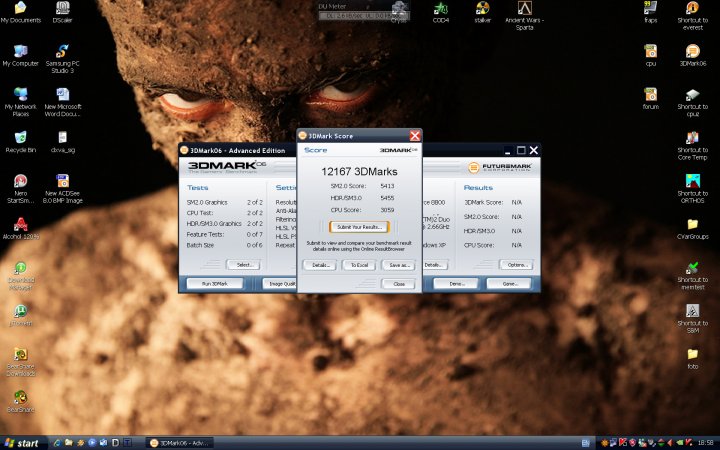
Task: Launch the COD4 game shortcut
Action: point(441,12)
